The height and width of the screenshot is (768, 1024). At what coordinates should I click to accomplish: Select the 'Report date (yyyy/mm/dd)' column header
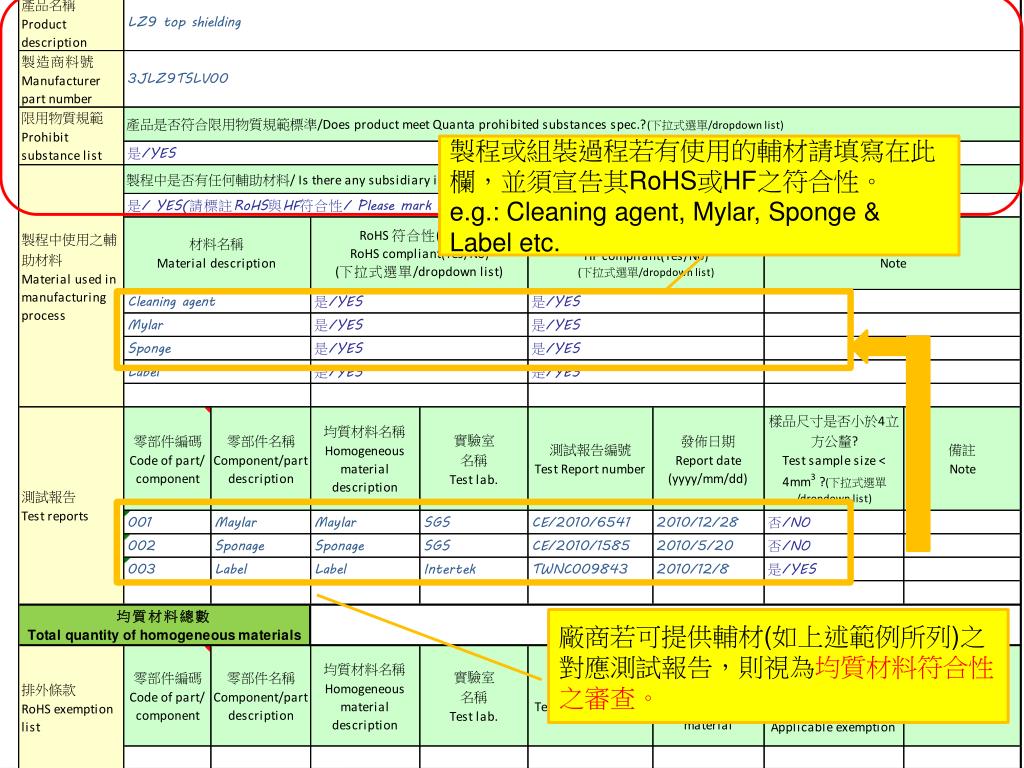709,459
